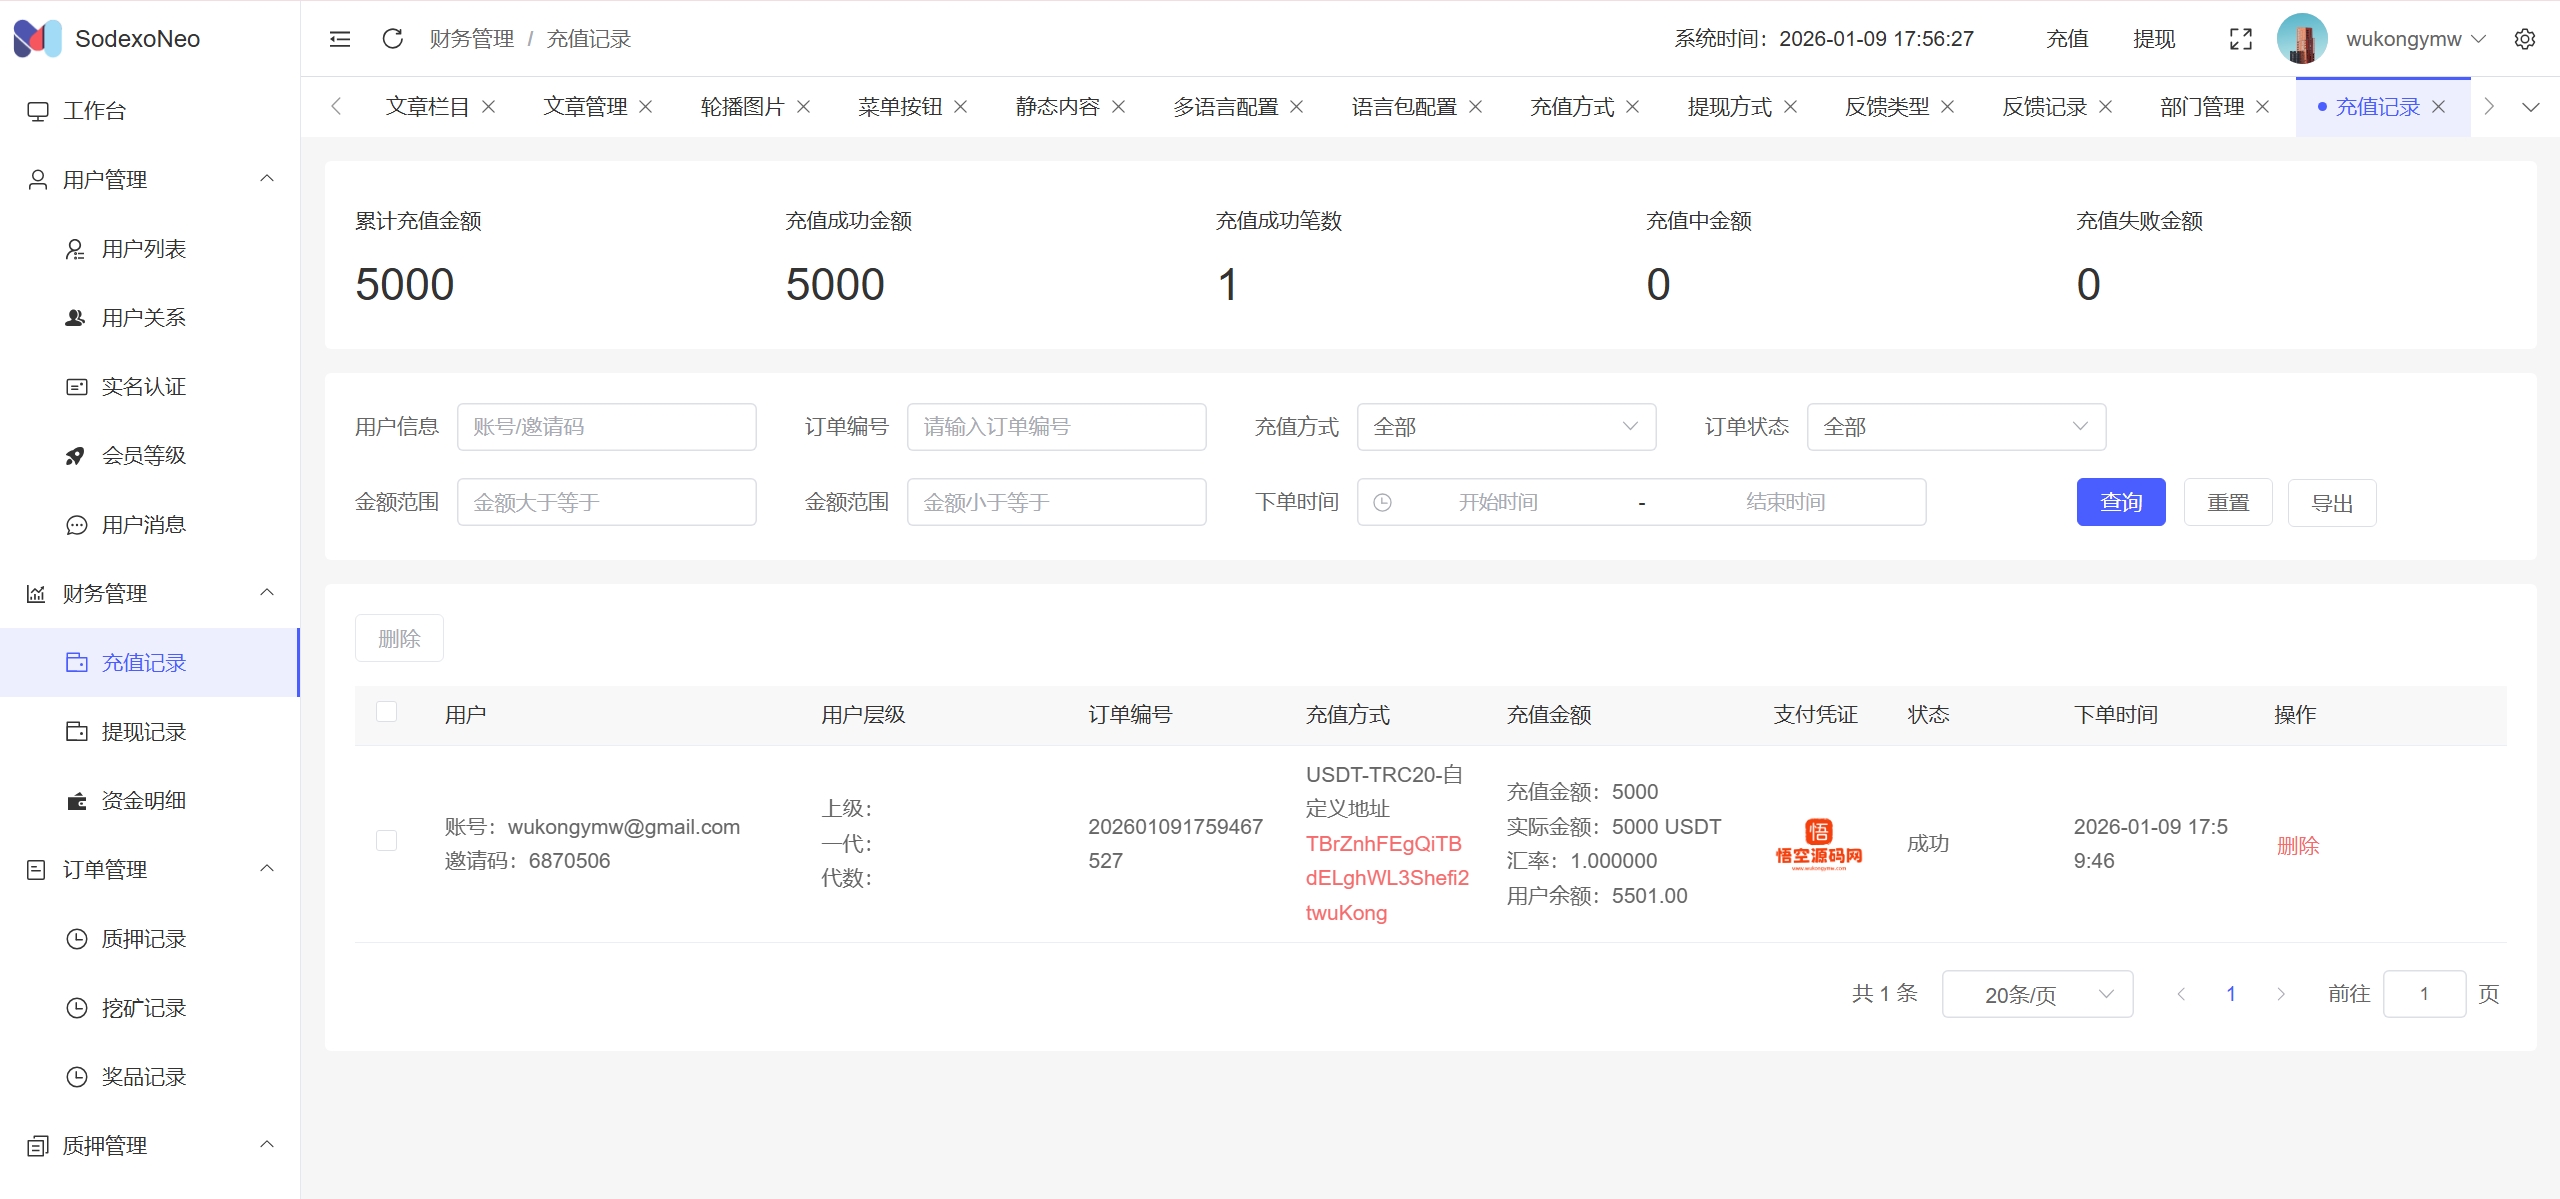Open the 支付凭证 payment proof thumbnail
Screen dimensions: 2560x1199
click(x=1818, y=844)
